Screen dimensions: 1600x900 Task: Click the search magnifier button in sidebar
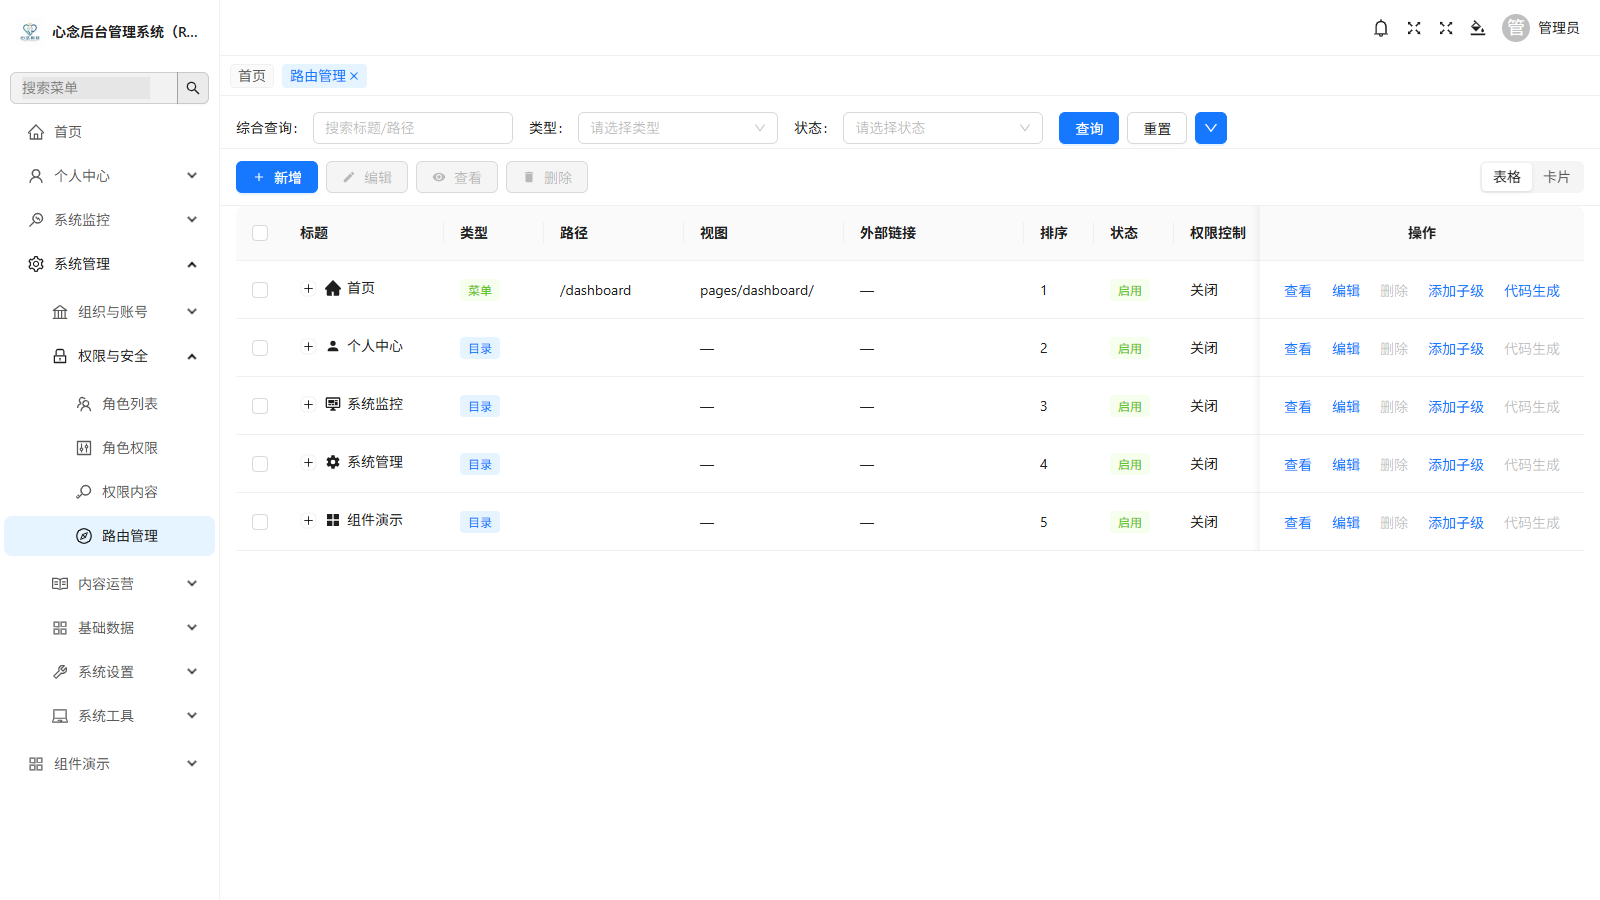tap(193, 88)
